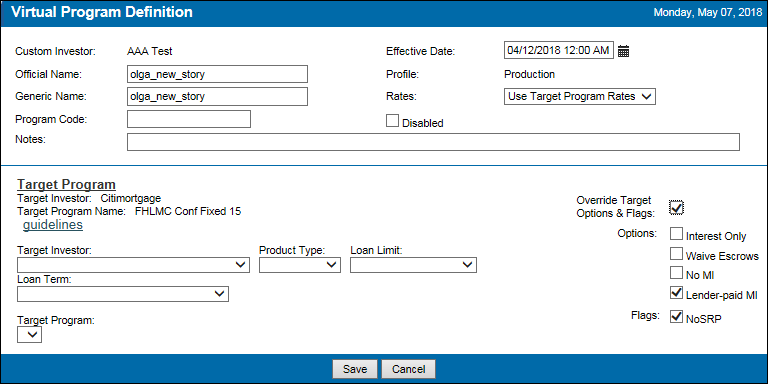Open the Loan Term dropdown
The width and height of the screenshot is (768, 384).
coord(123,294)
